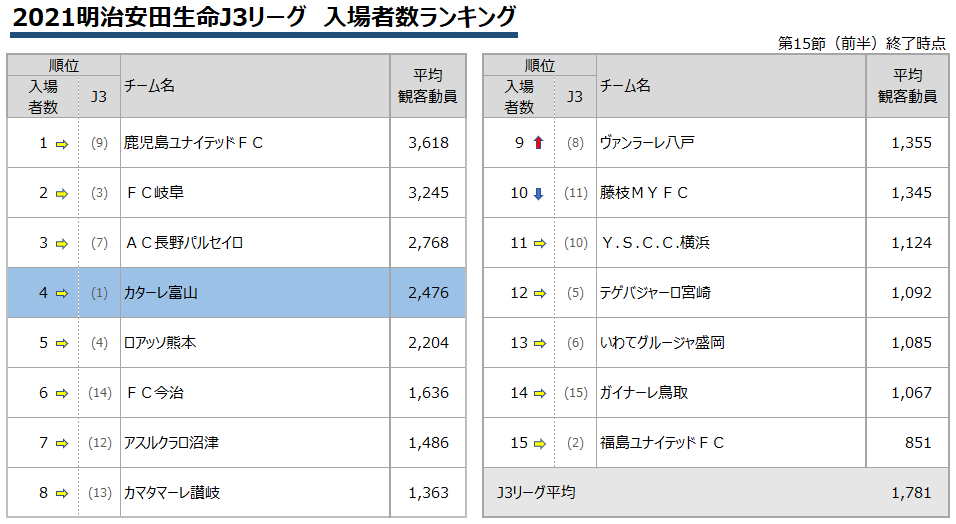Click the J3 rank (14) next to FC今治

pyautogui.click(x=99, y=393)
